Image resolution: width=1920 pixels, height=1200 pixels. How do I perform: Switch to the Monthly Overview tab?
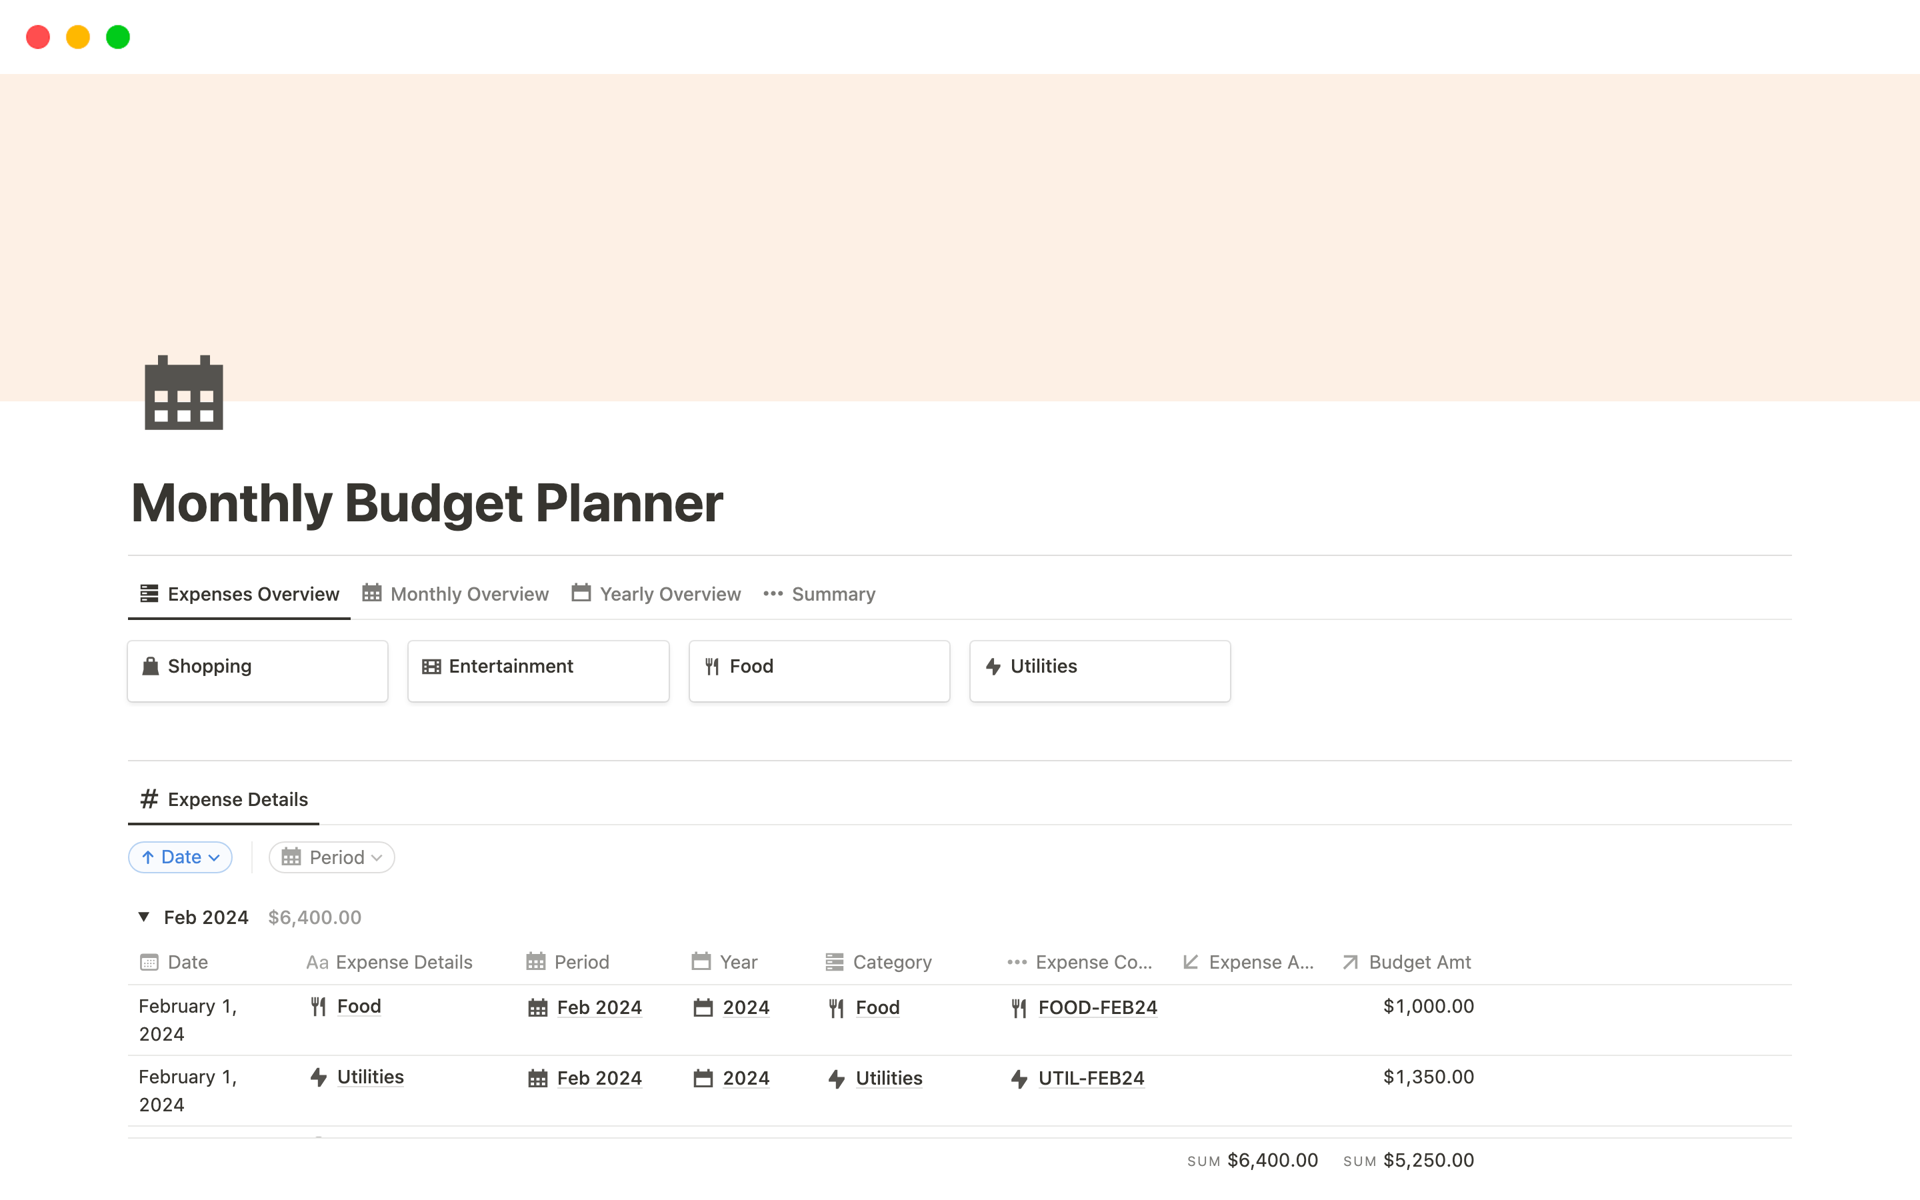click(468, 593)
